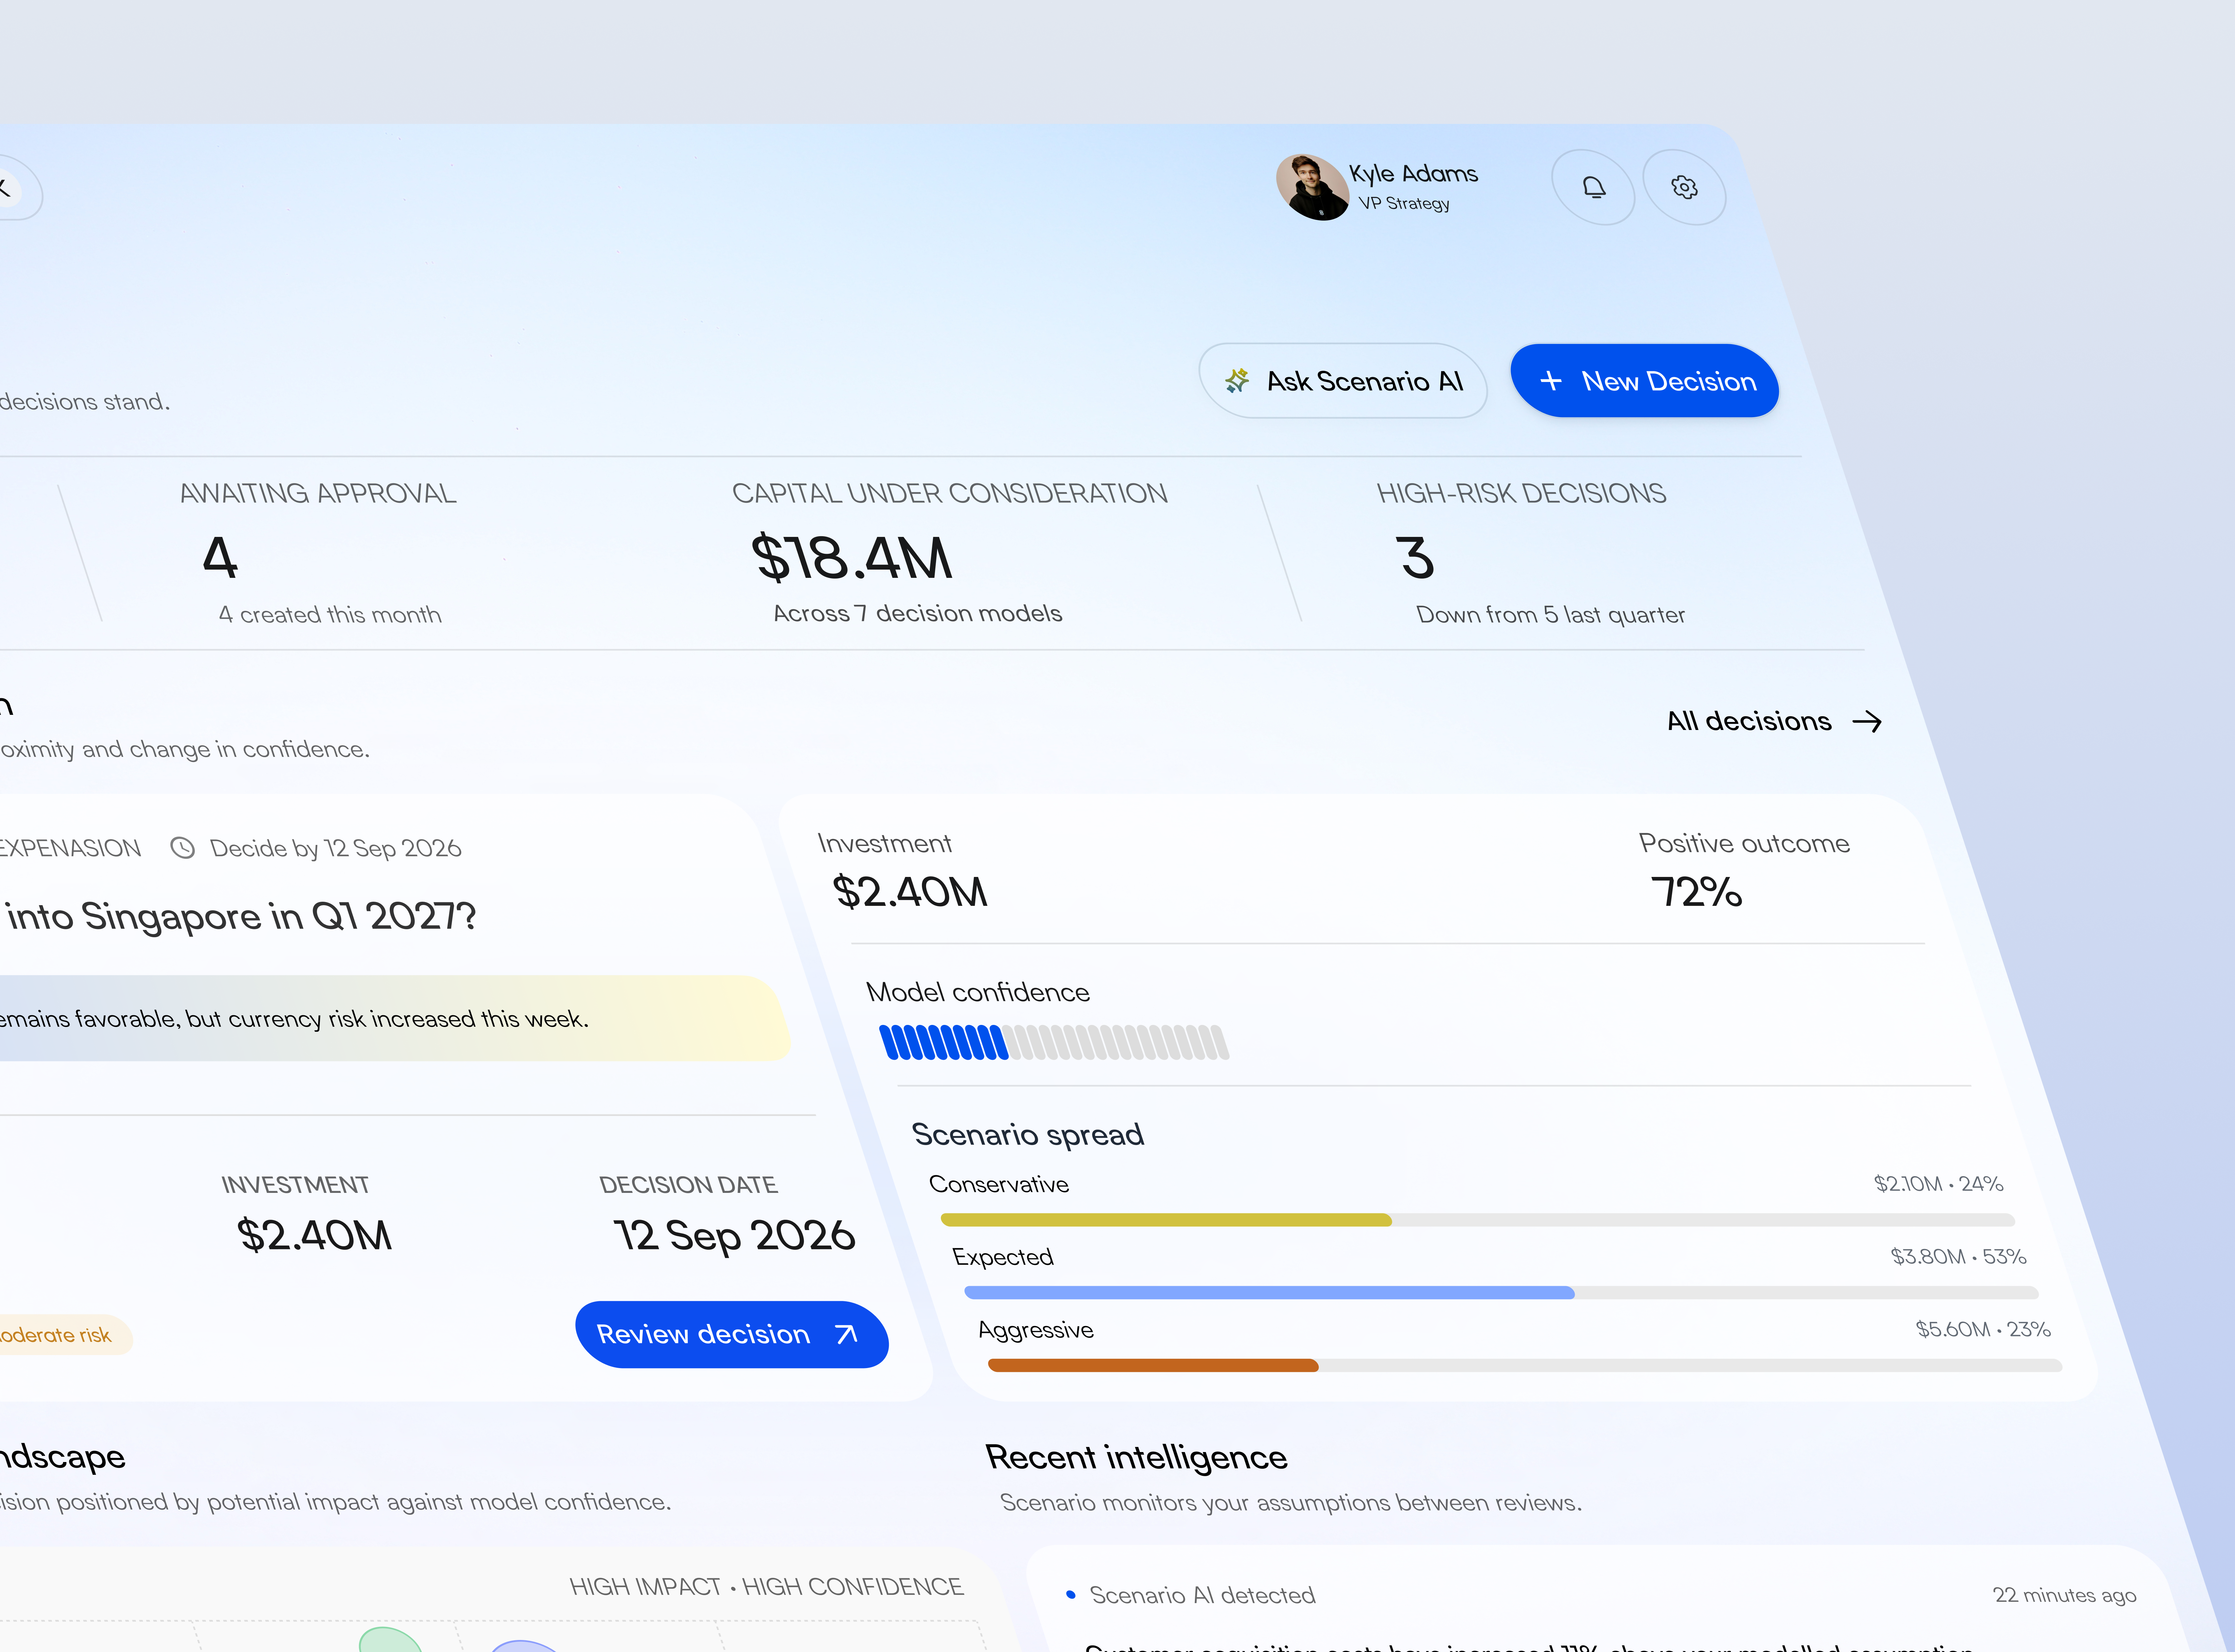The image size is (2235, 1652).
Task: Create a New Decision
Action: (1645, 381)
